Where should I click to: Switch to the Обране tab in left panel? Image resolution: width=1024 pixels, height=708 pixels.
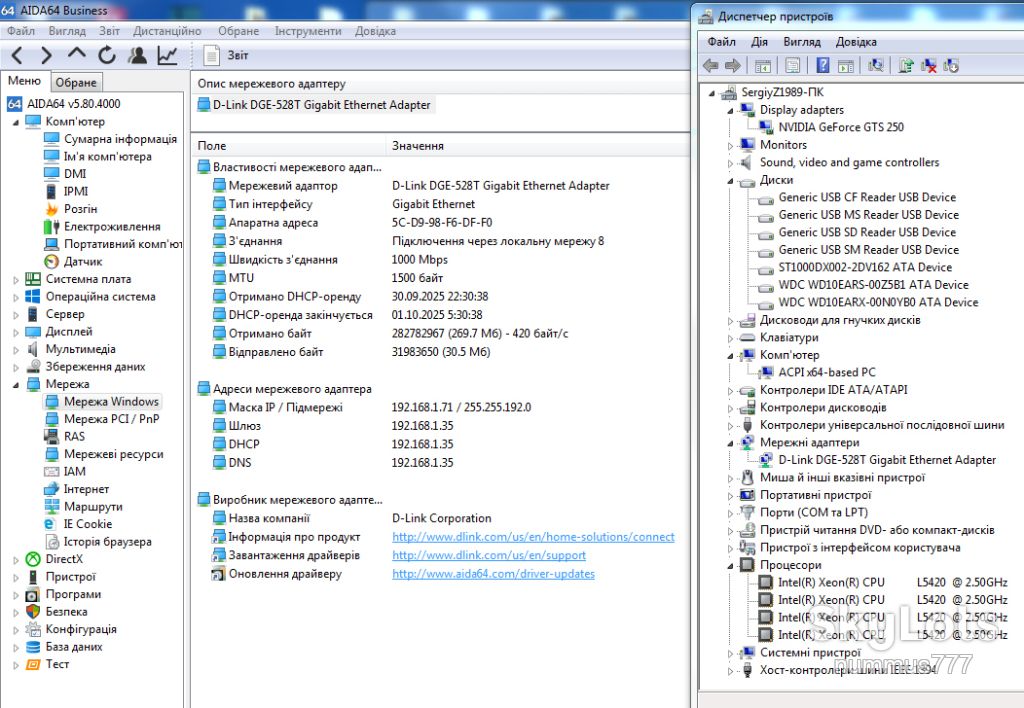(76, 82)
